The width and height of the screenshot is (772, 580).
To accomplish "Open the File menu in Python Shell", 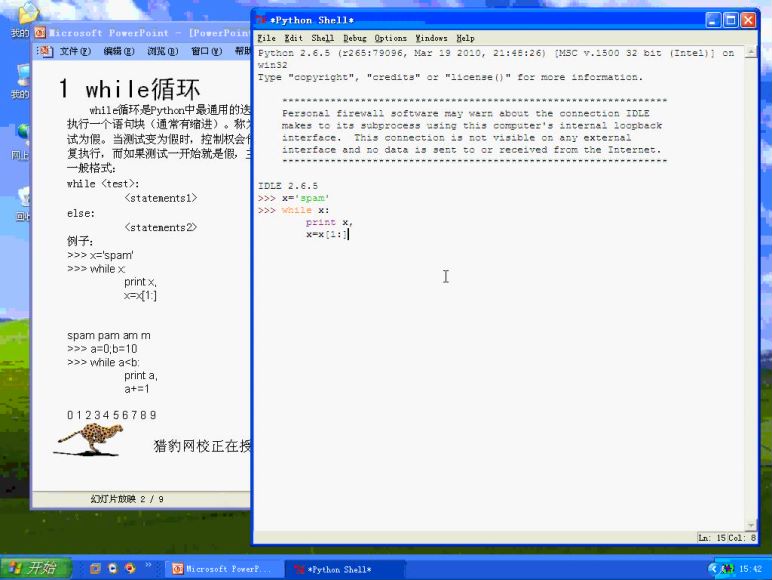I will coord(266,38).
